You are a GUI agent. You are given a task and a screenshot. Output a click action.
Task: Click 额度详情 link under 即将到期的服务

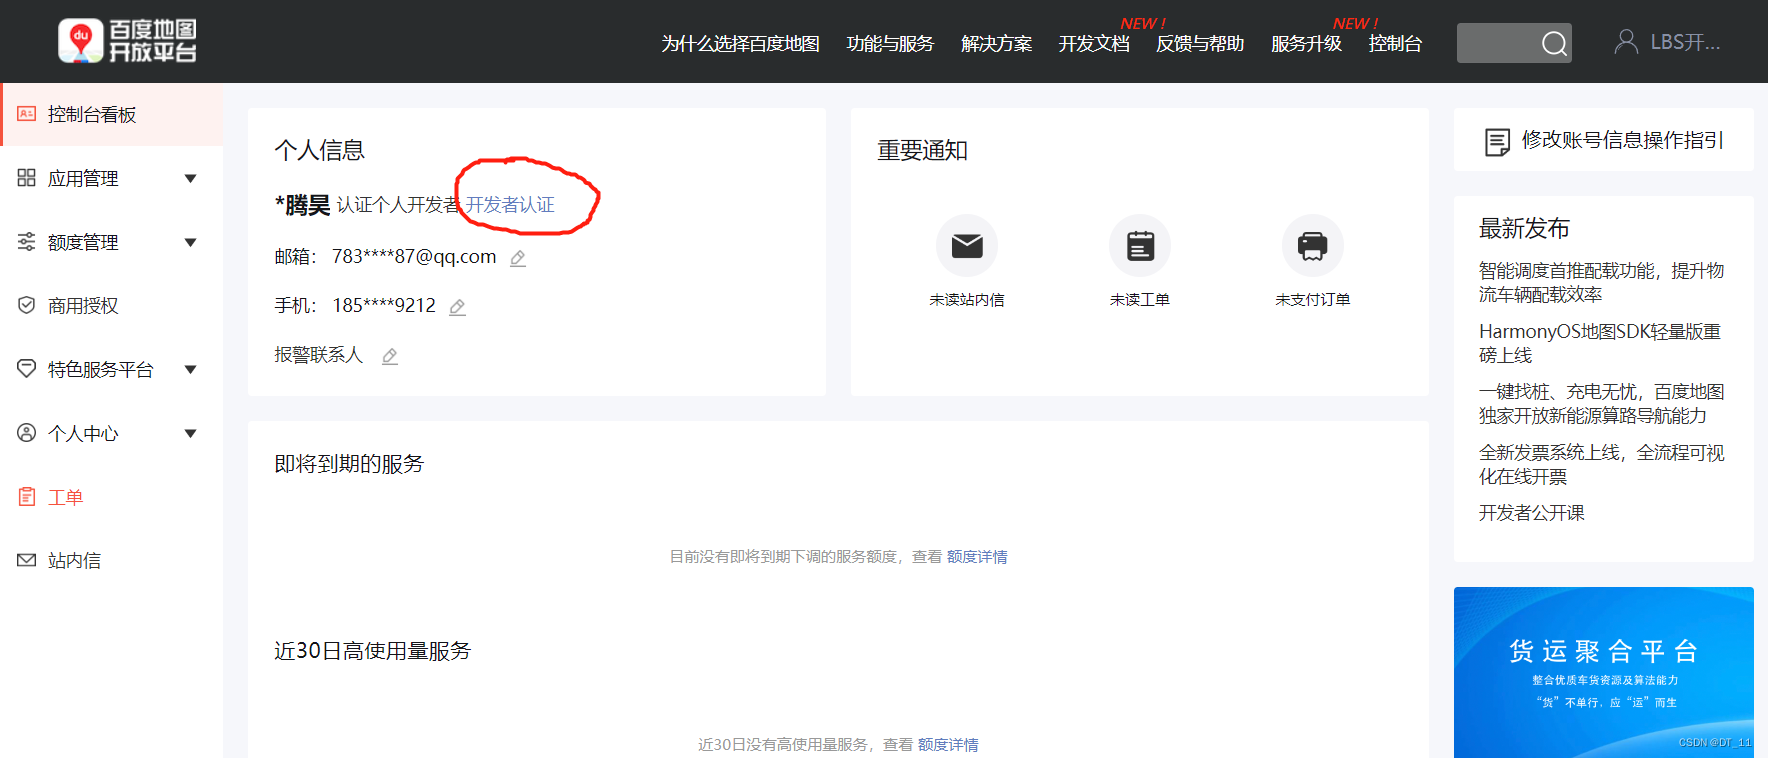(x=977, y=557)
